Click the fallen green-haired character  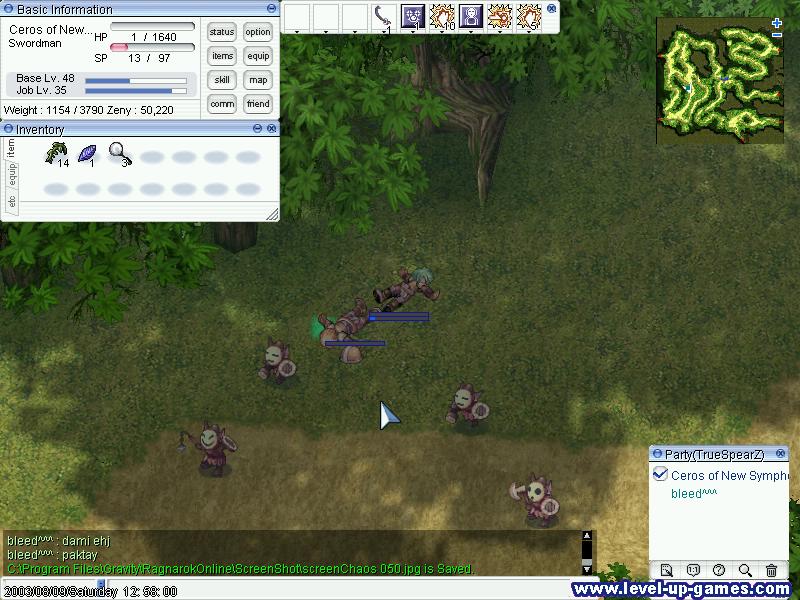point(407,290)
